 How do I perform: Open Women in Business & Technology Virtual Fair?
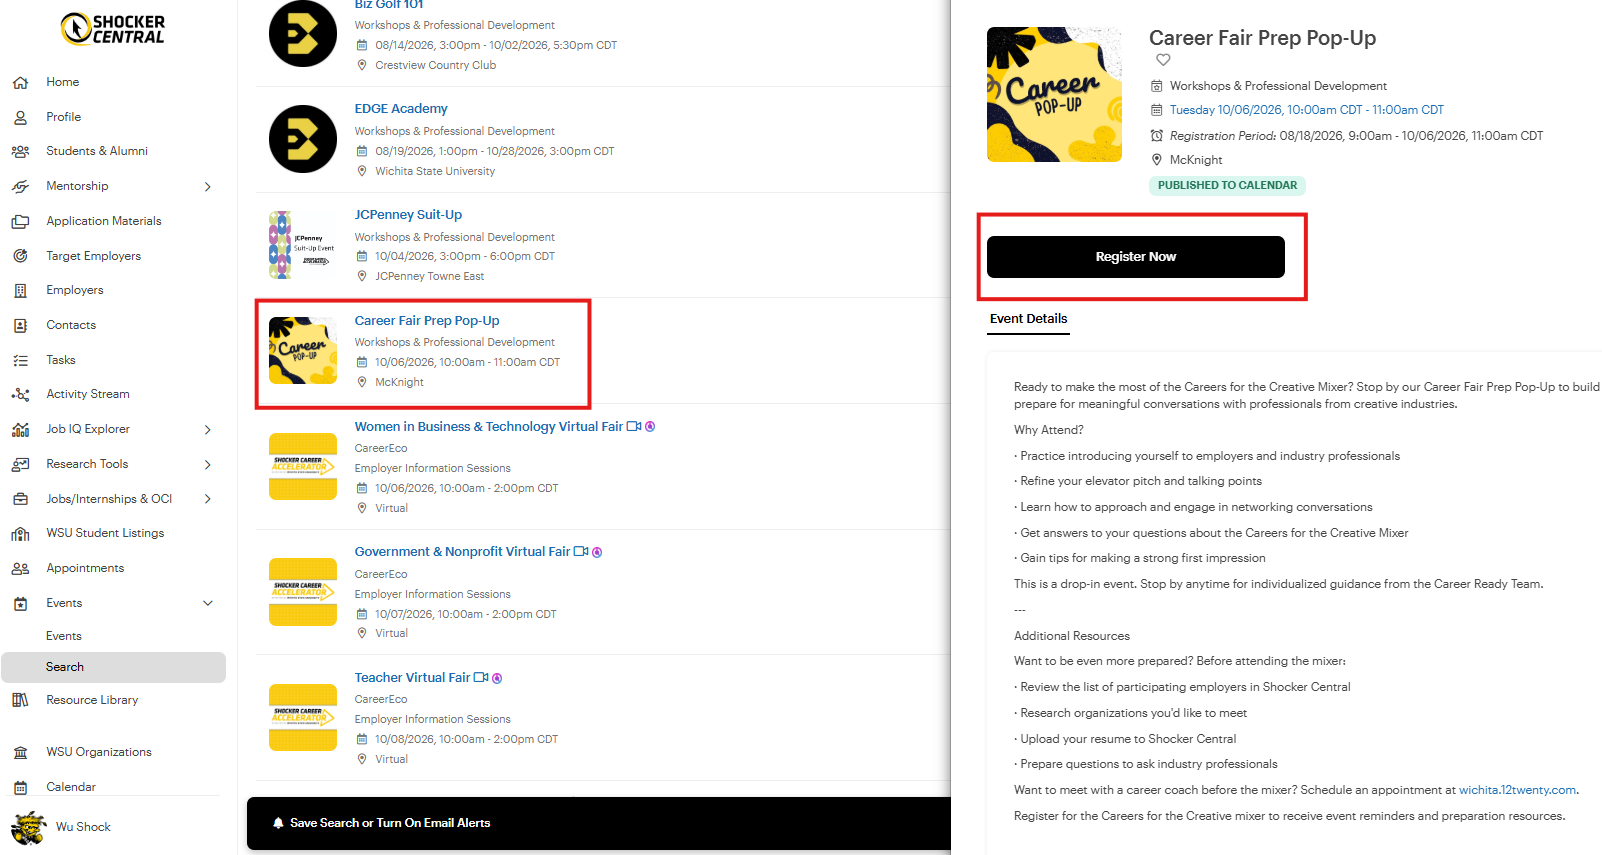[488, 427]
